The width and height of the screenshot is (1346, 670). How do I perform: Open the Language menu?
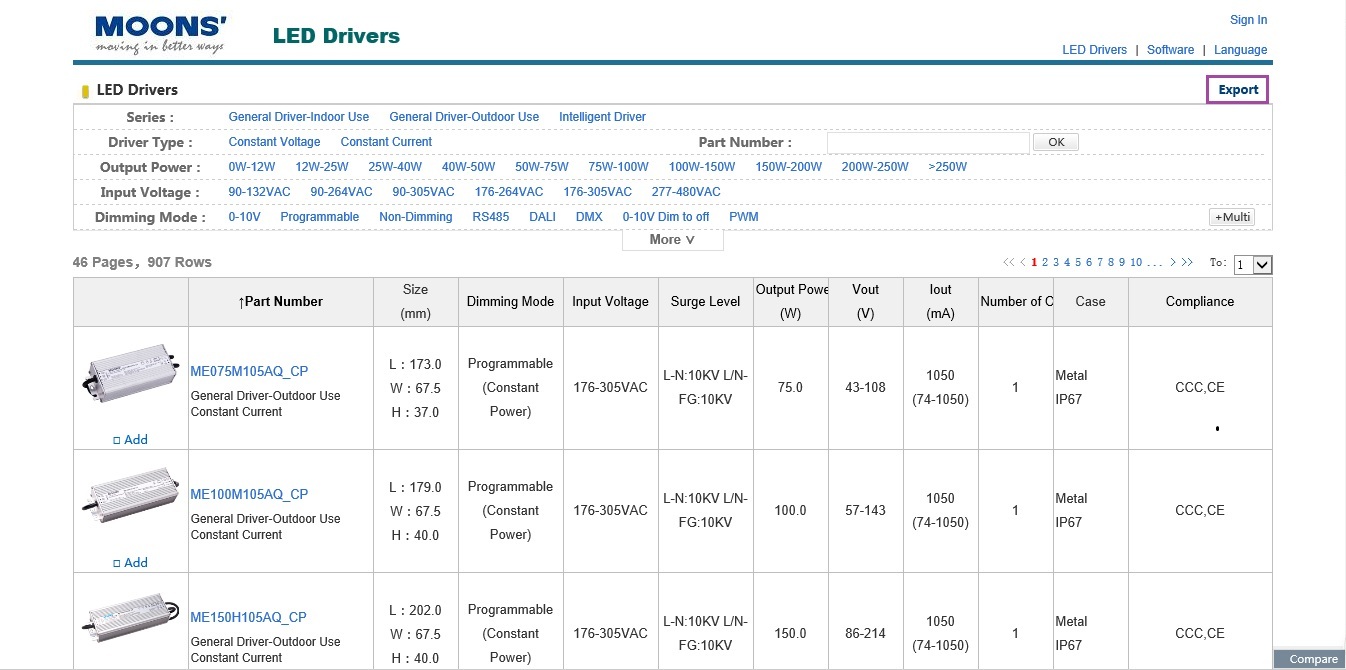click(1240, 50)
